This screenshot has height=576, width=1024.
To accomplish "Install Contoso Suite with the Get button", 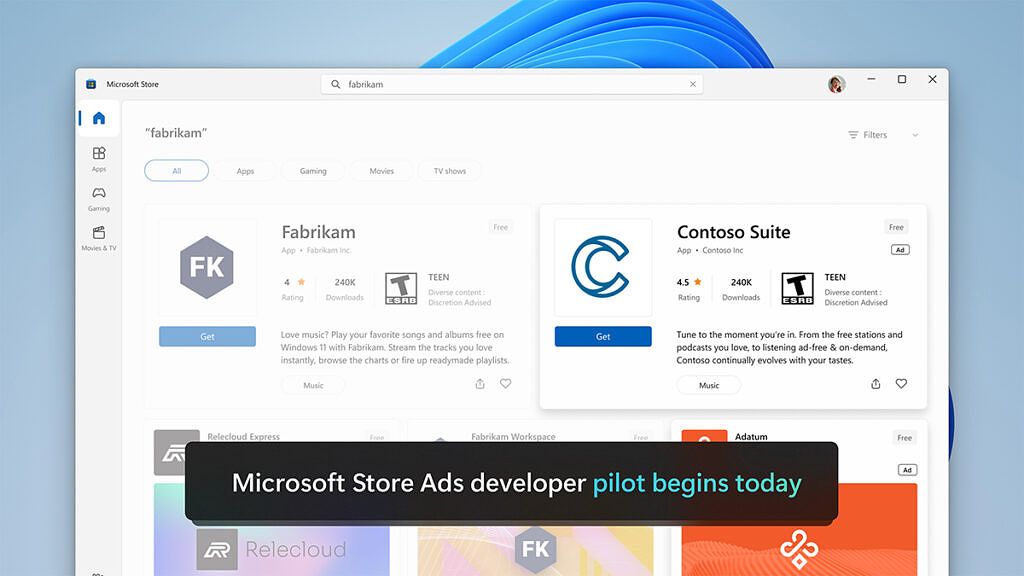I will pos(603,336).
